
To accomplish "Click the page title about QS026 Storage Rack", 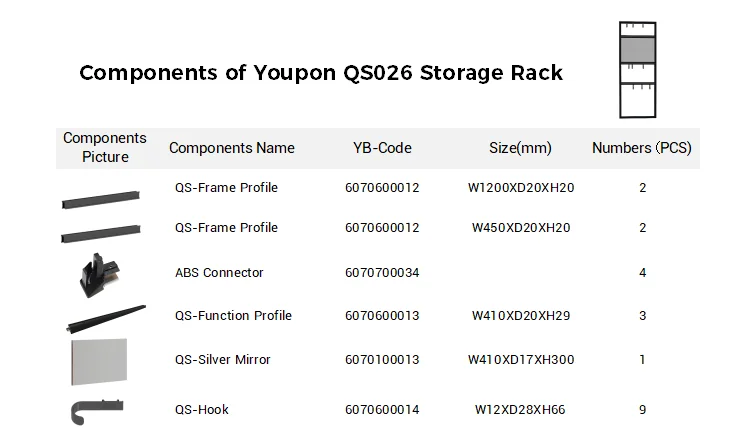I will click(x=321, y=73).
